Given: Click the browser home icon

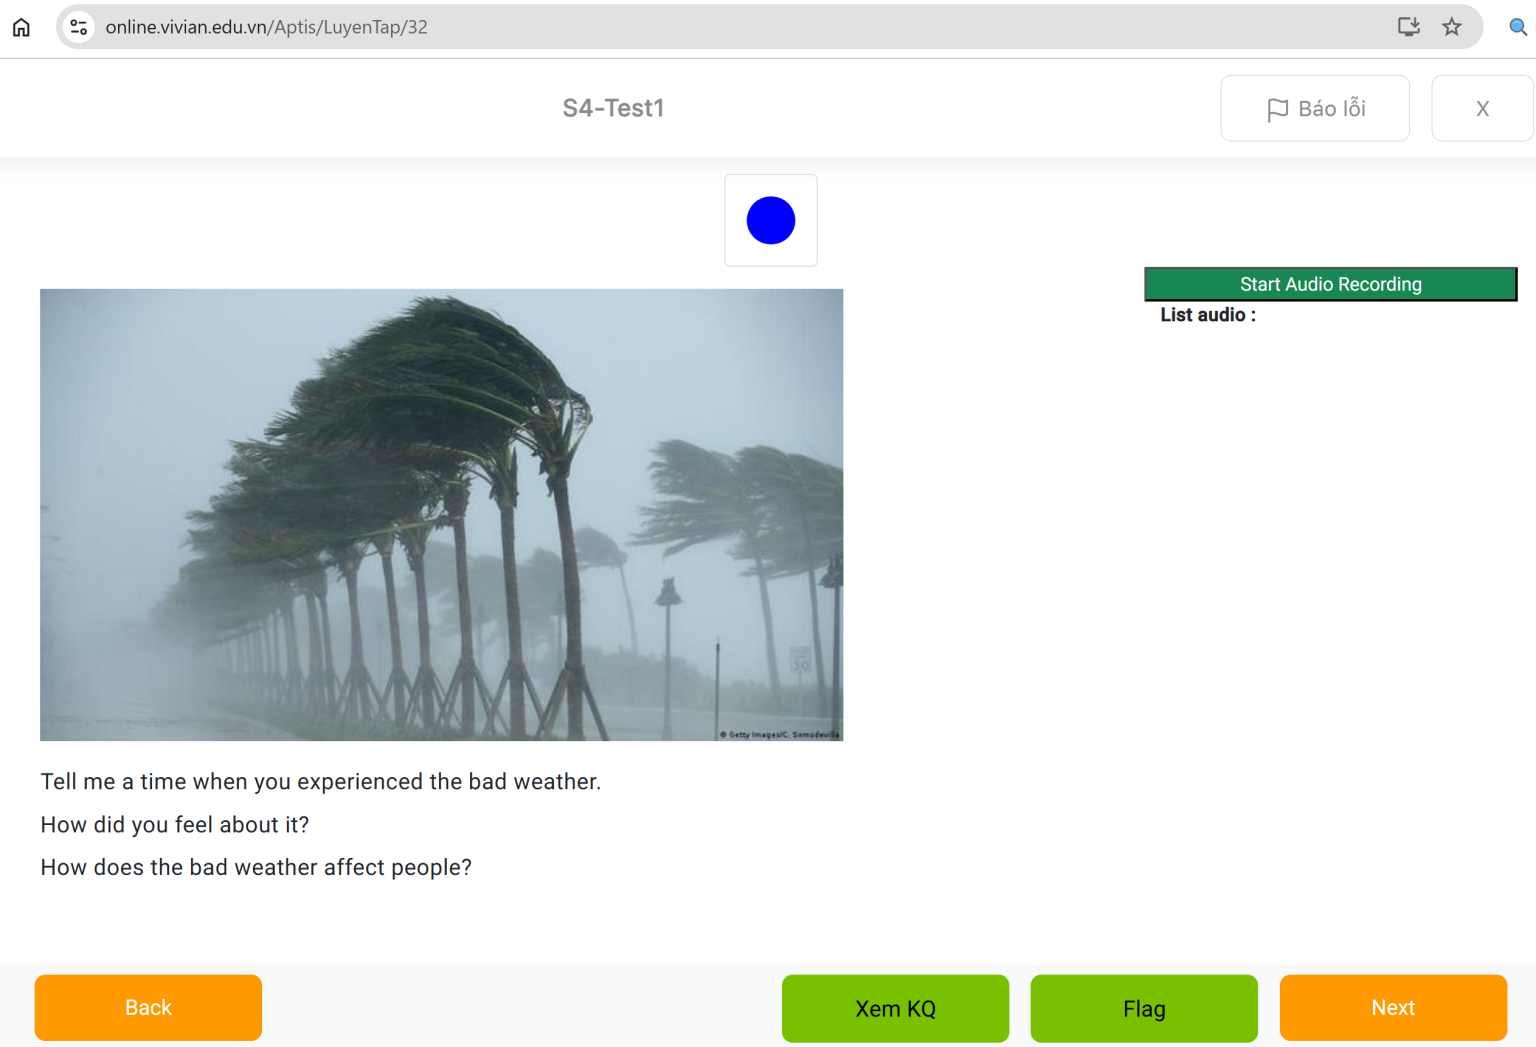Looking at the screenshot, I should [x=21, y=27].
